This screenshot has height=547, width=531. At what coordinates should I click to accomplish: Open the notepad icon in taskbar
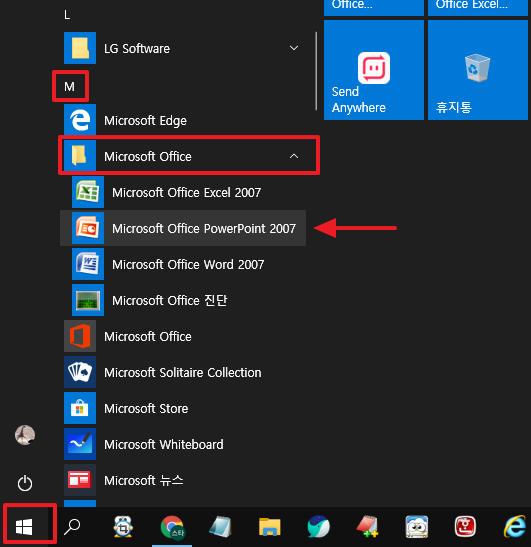point(220,526)
